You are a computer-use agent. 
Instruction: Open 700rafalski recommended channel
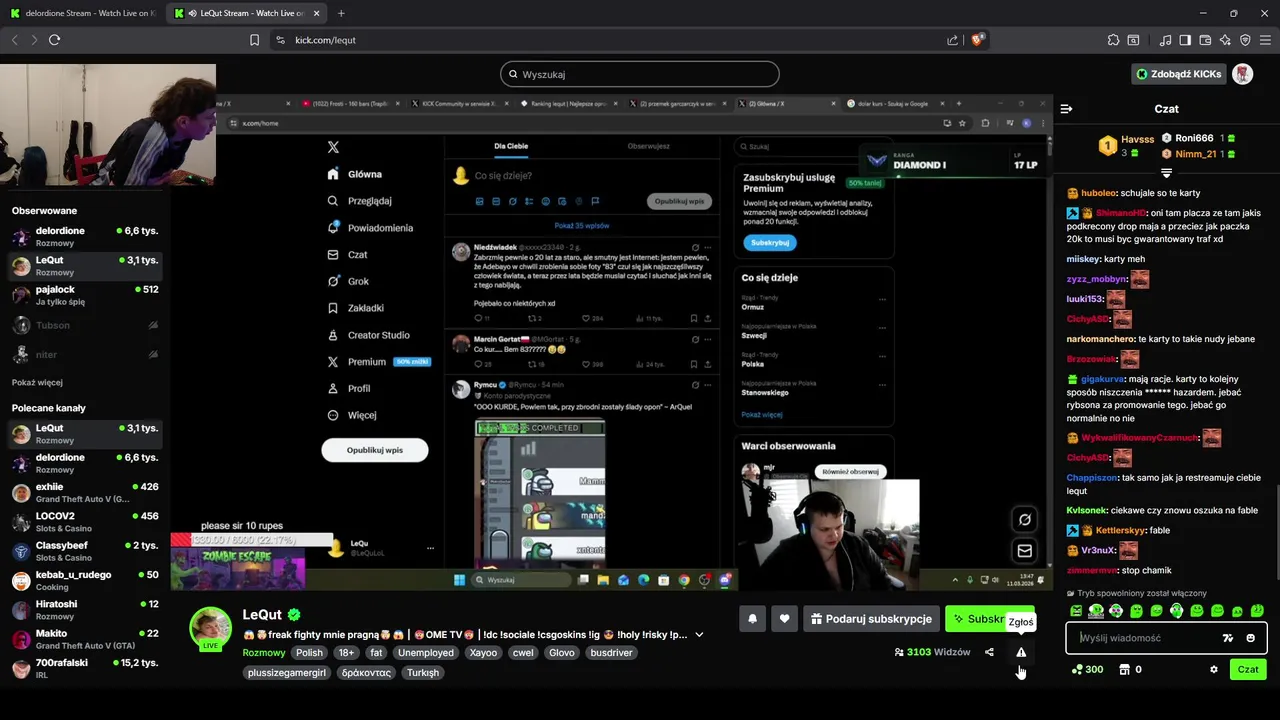click(85, 668)
